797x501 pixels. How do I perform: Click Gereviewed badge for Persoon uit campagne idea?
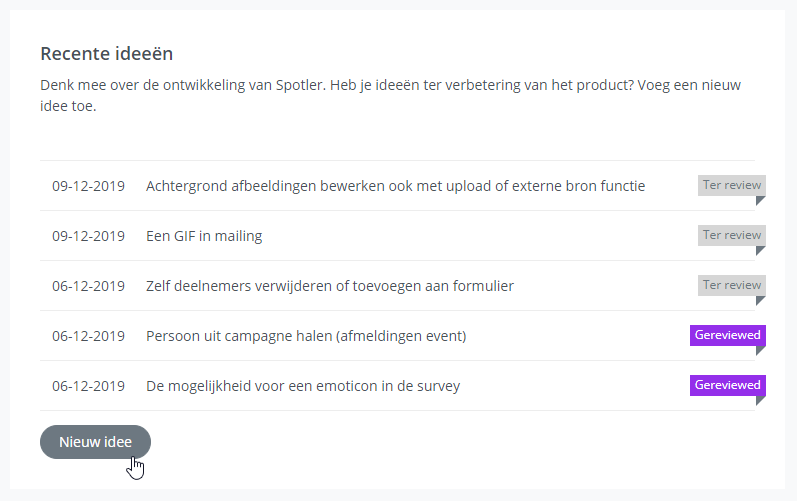tap(727, 335)
